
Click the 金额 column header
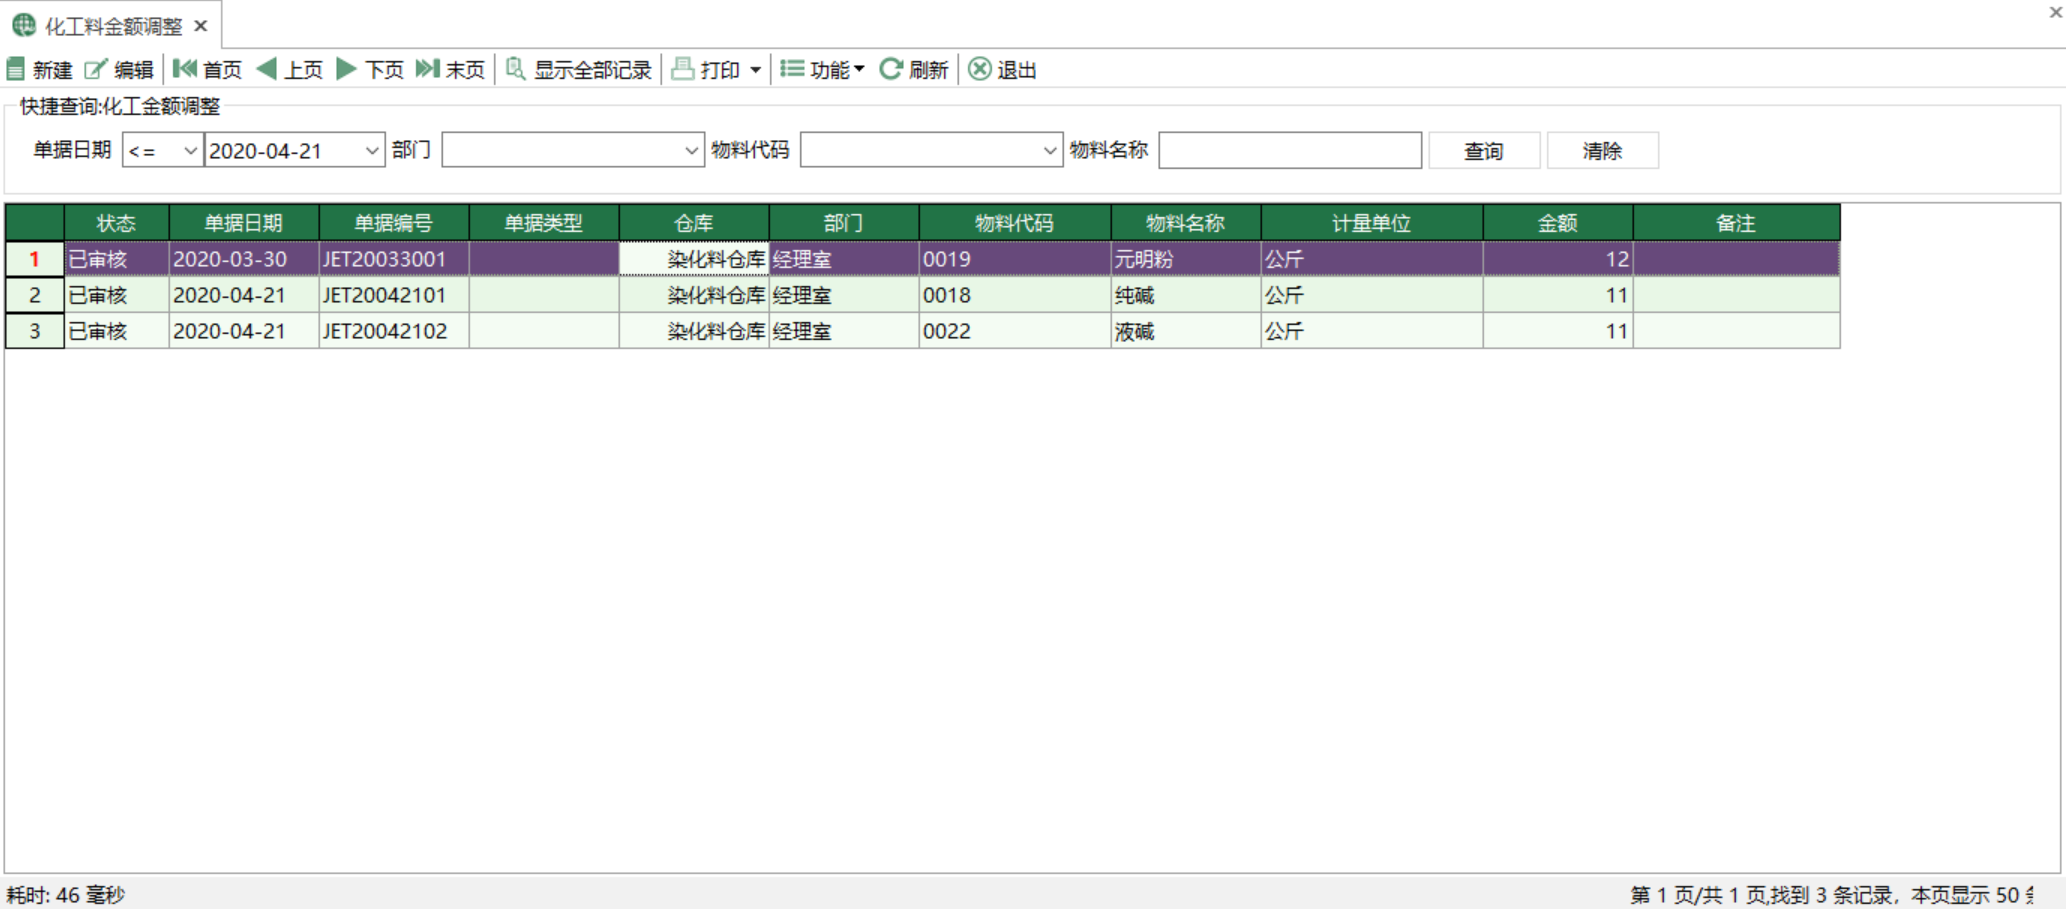[x=1558, y=223]
